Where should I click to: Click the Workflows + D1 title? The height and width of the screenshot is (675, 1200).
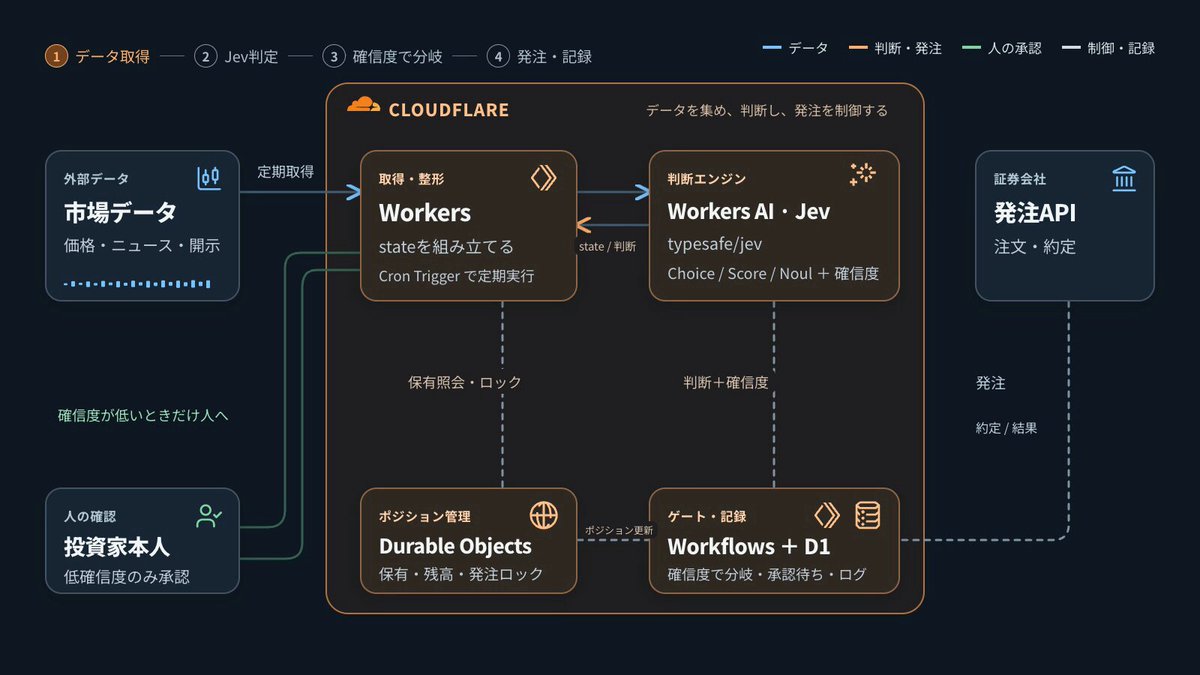pos(749,546)
